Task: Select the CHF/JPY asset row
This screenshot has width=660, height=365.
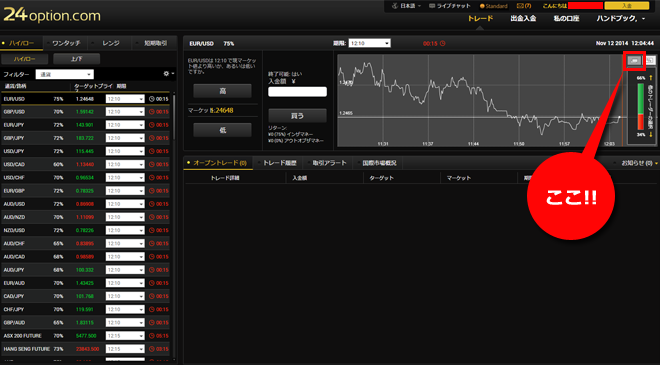Action: [x=85, y=309]
